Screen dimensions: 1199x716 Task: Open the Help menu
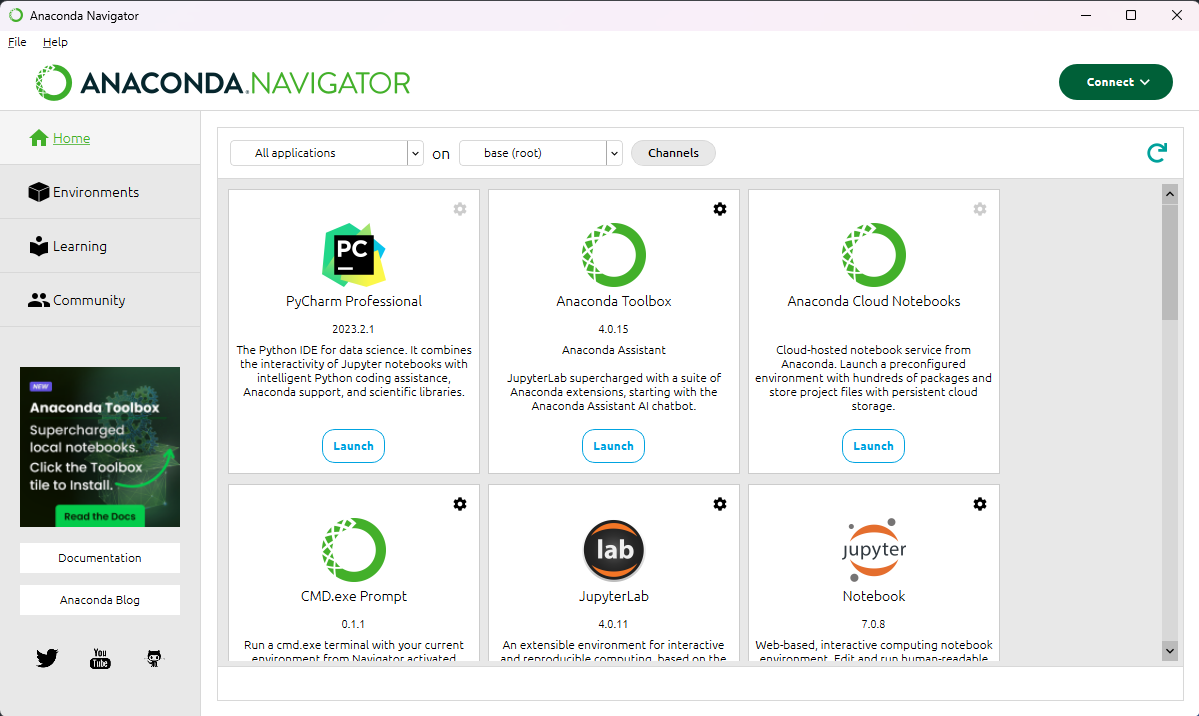point(55,42)
